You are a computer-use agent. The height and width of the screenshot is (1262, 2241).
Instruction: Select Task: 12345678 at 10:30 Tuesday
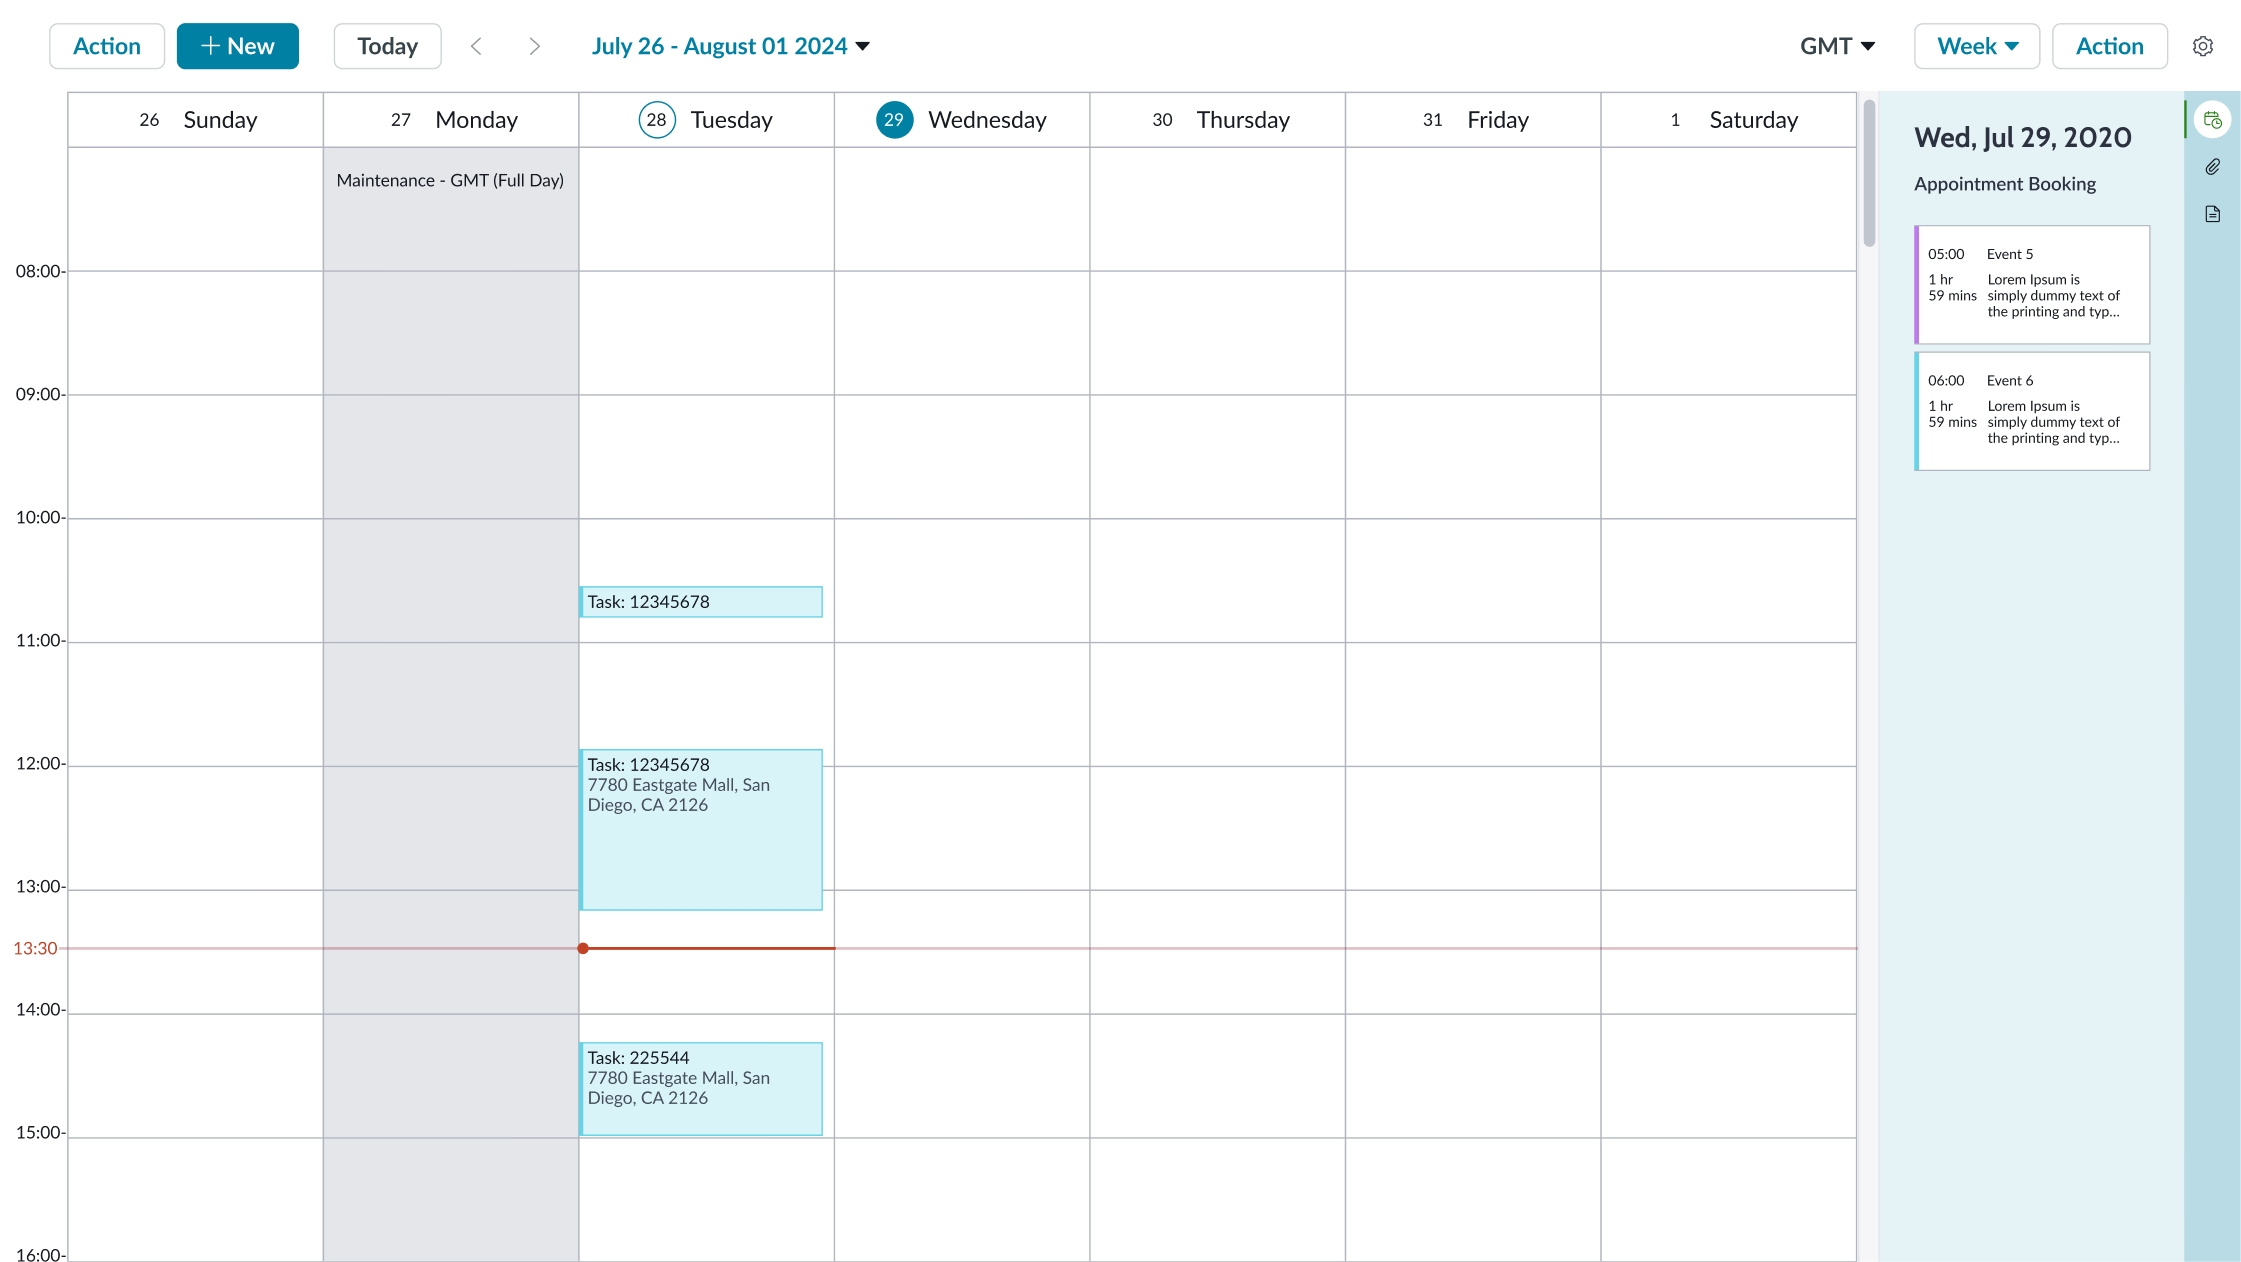point(700,601)
